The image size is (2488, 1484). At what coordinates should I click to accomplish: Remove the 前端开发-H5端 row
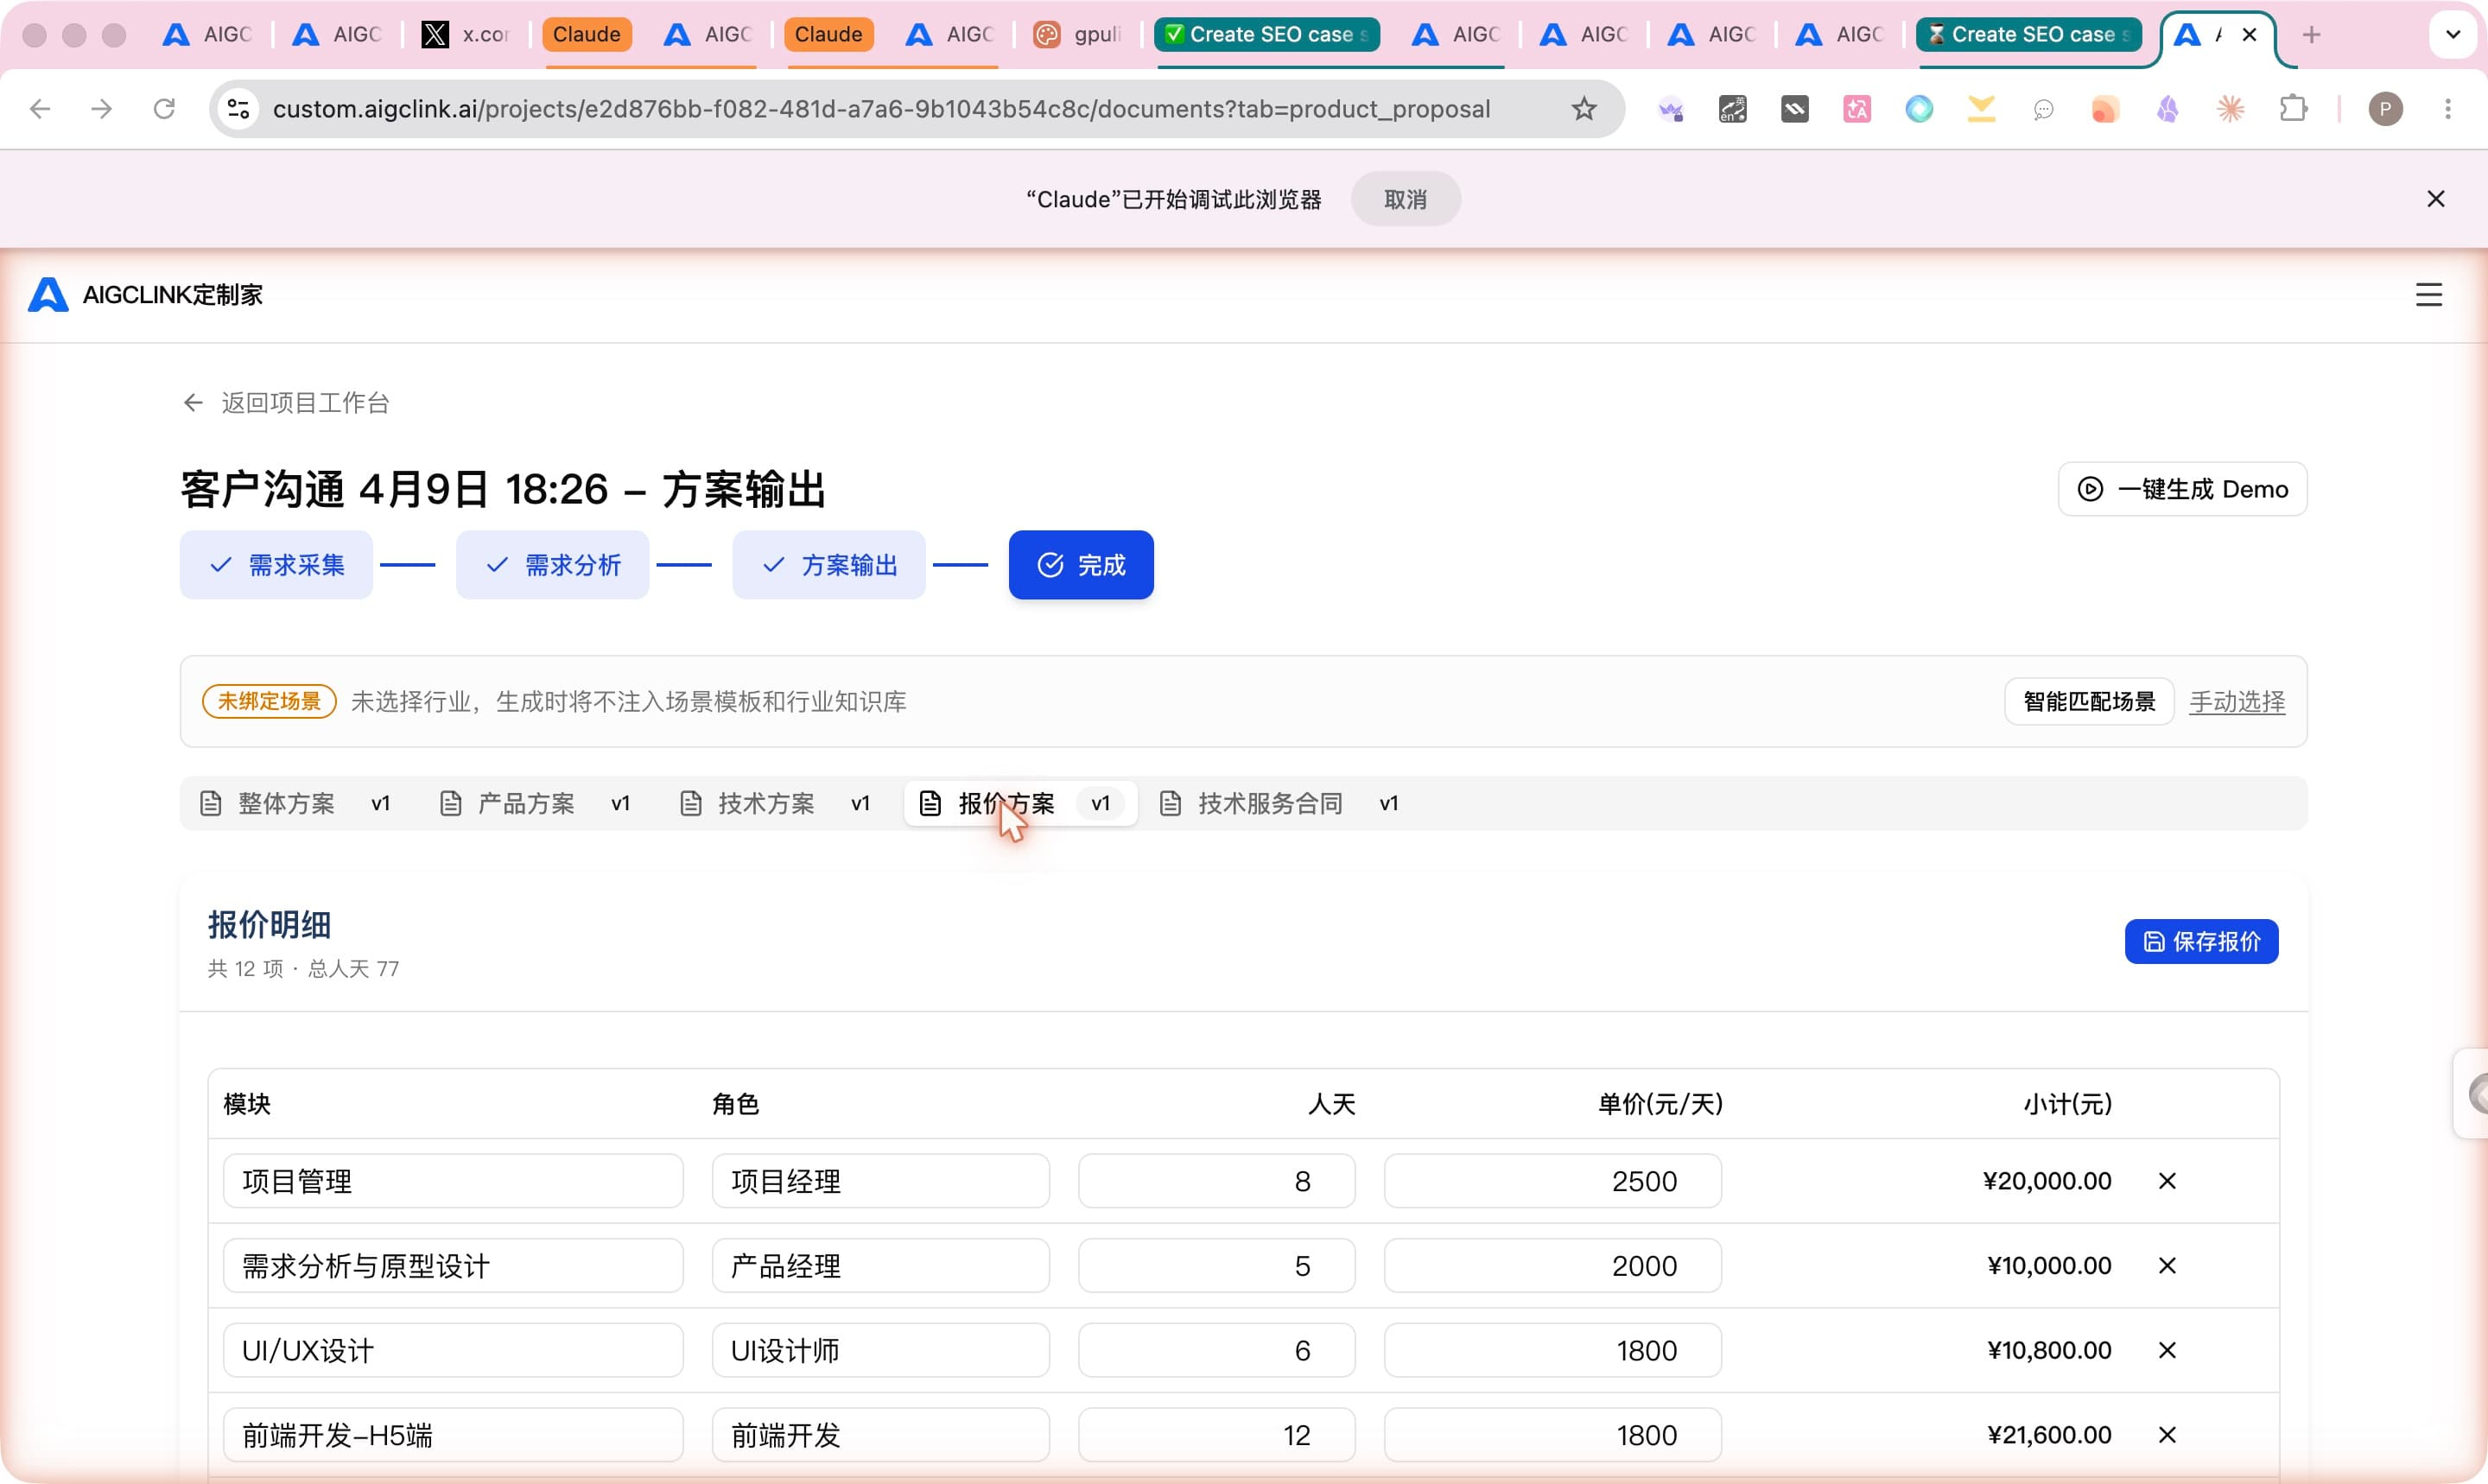2166,1435
